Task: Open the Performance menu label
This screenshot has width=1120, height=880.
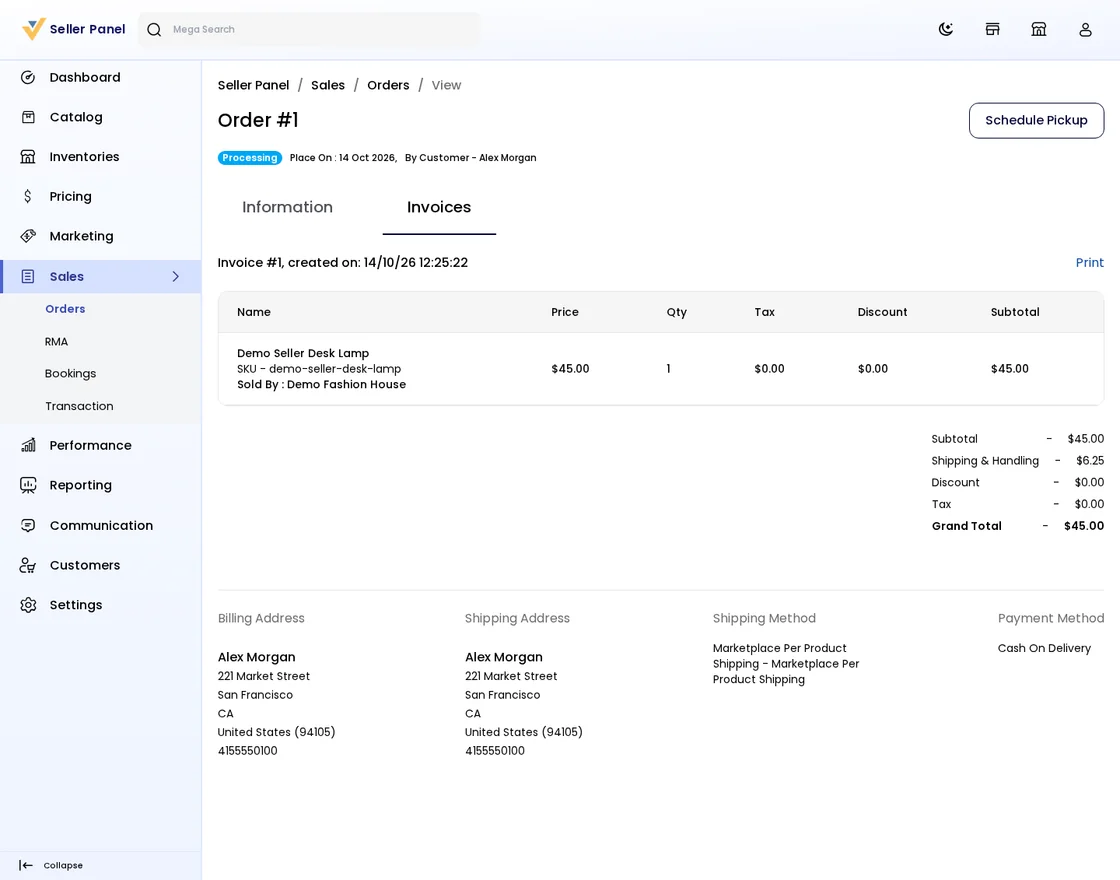Action: (91, 445)
